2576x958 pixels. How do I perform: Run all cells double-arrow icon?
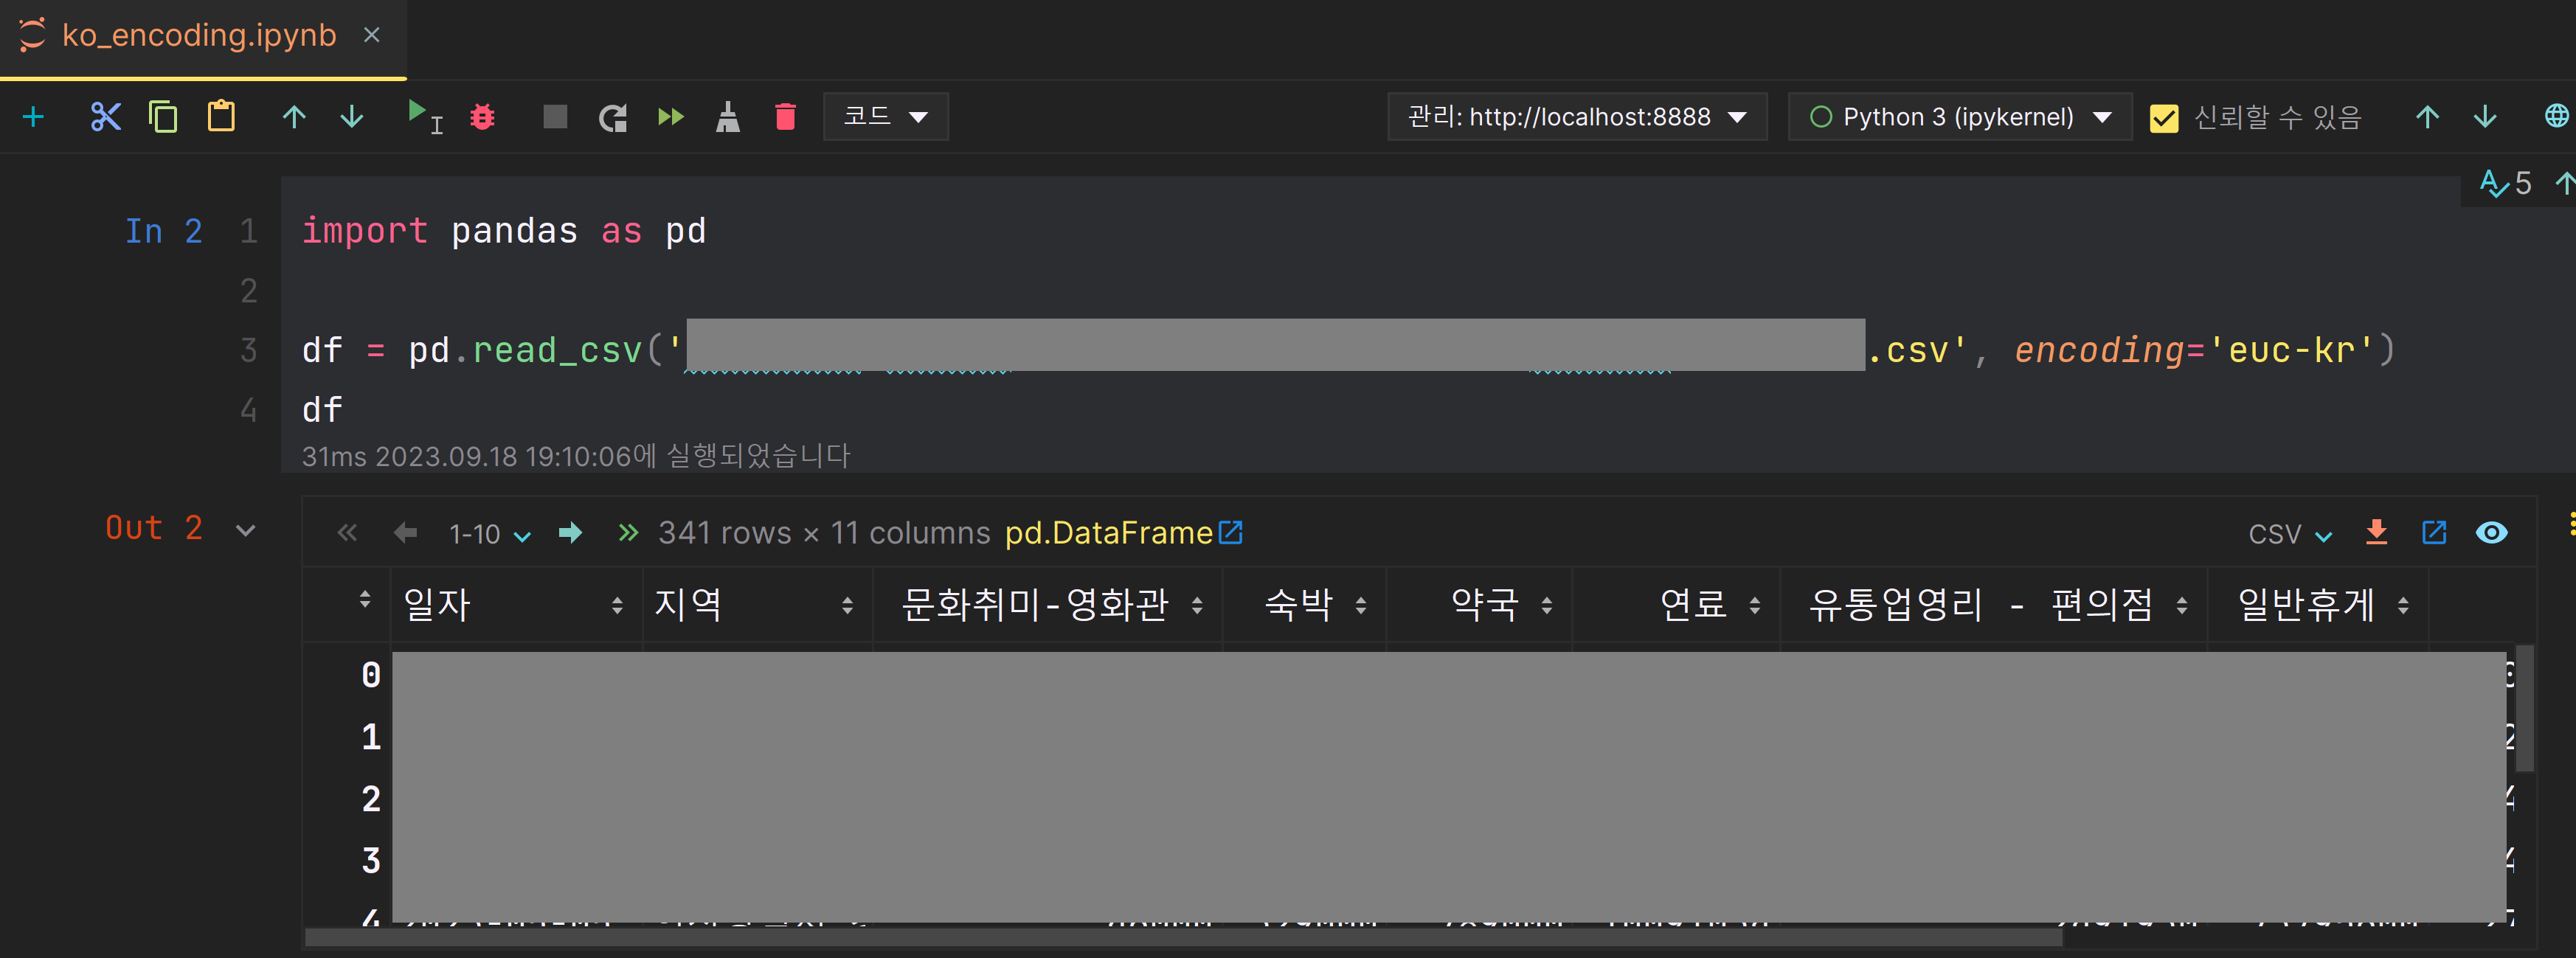(670, 117)
